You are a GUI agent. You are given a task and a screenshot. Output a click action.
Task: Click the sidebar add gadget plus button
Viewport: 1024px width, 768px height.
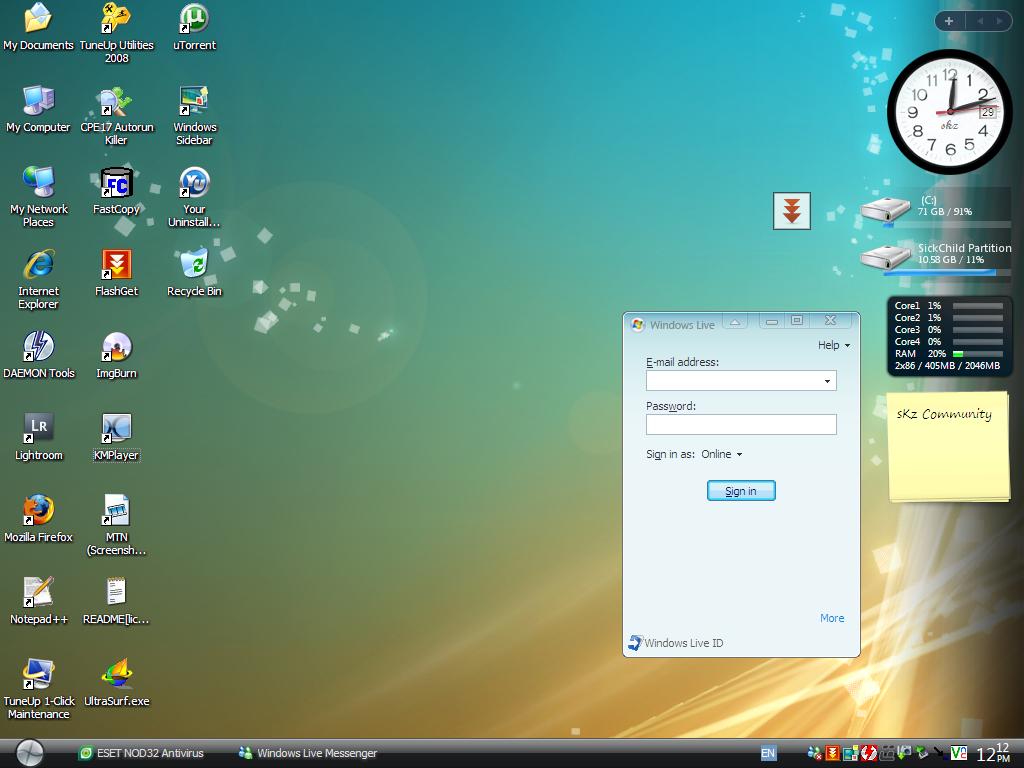[x=949, y=21]
